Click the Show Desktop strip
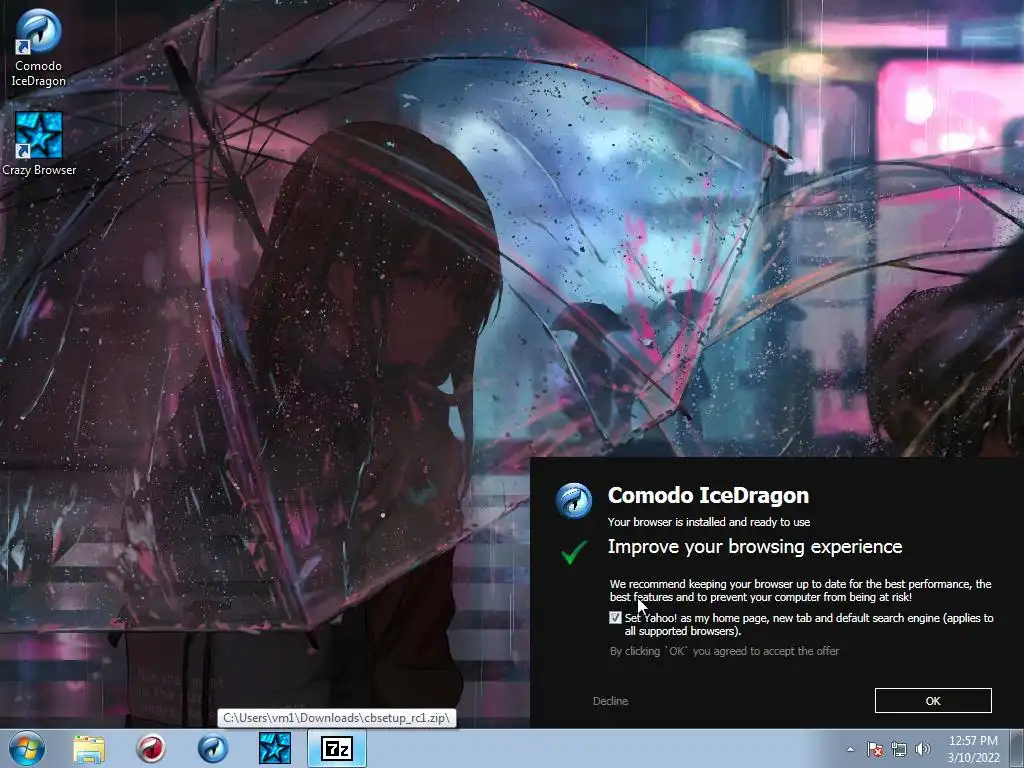1024x768 pixels. point(1016,748)
